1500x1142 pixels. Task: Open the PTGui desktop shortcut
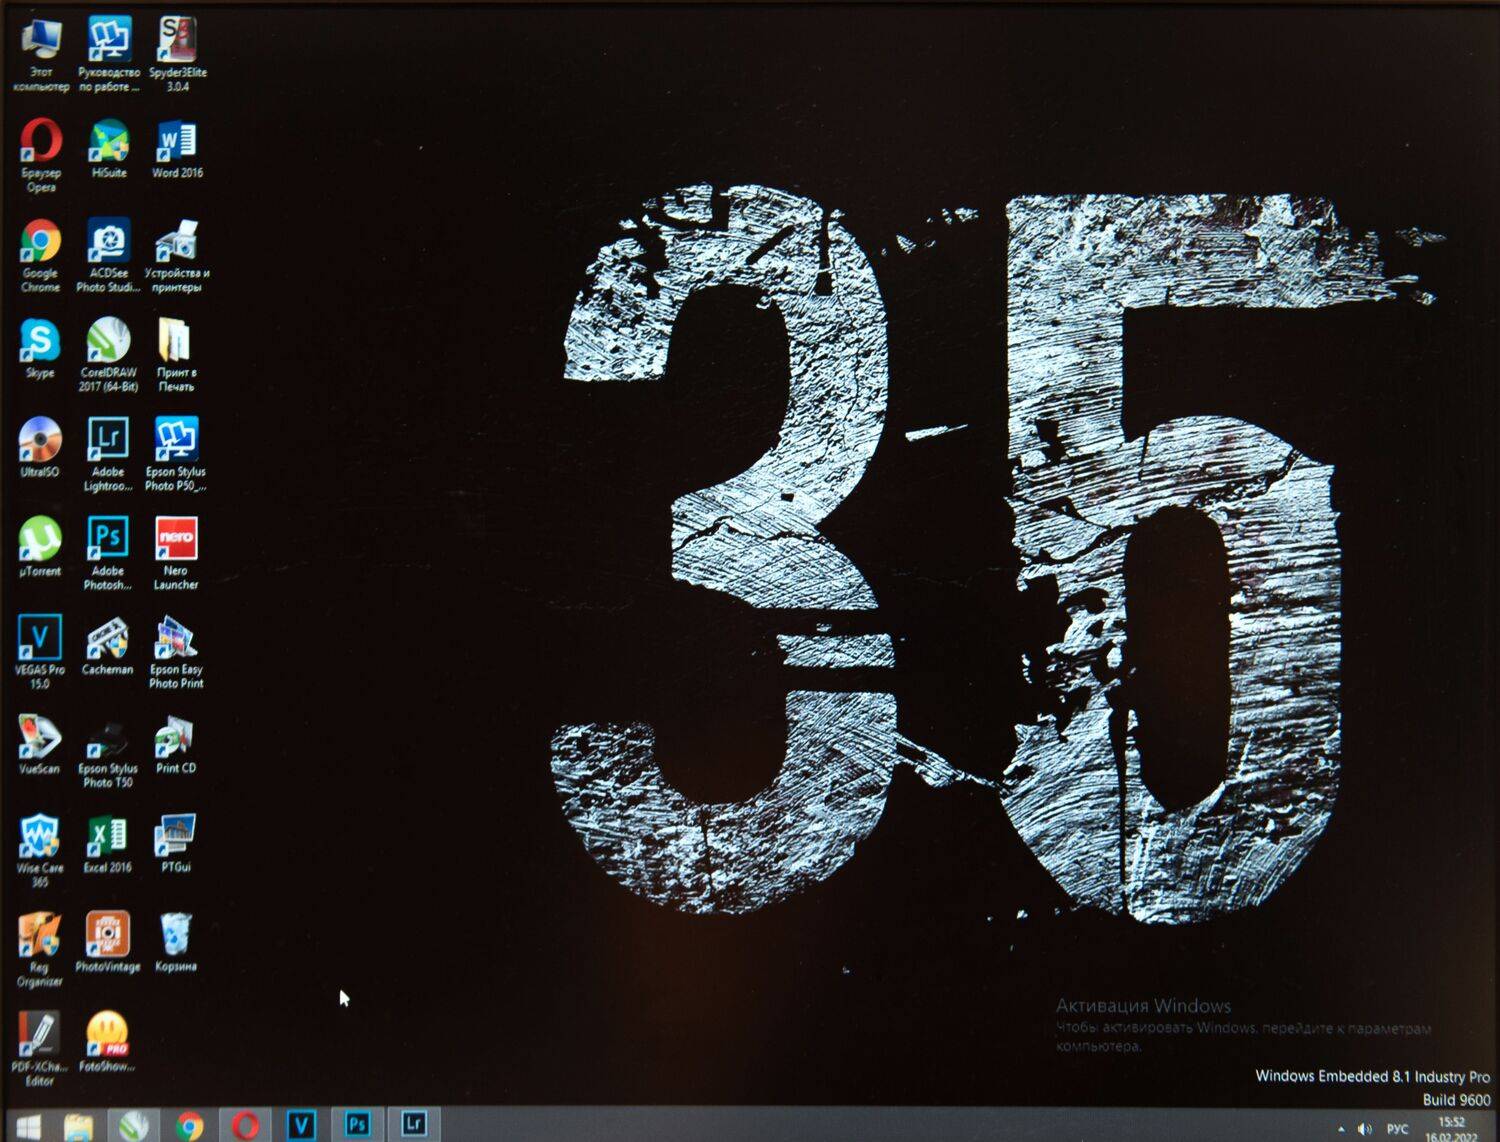pos(176,836)
